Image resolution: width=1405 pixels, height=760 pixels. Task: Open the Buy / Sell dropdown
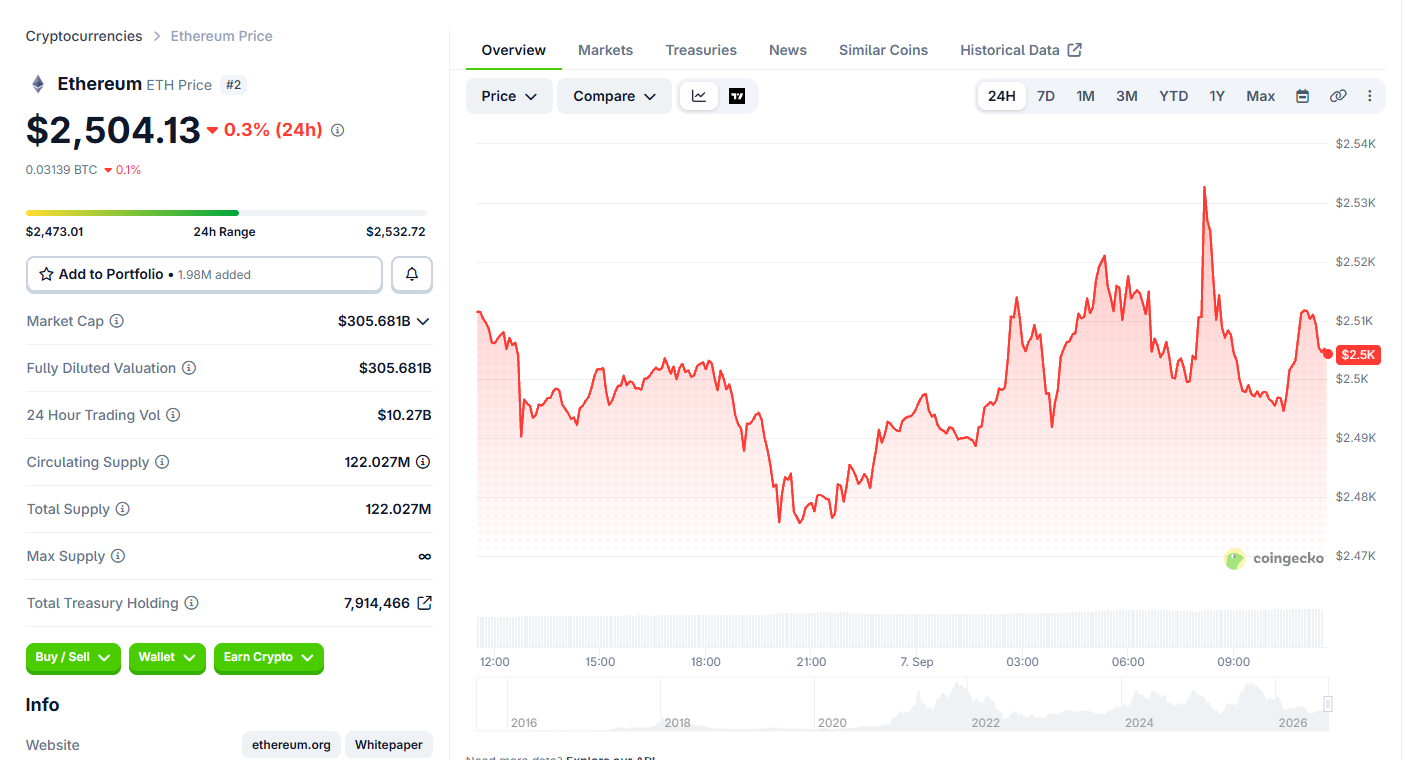tap(73, 658)
